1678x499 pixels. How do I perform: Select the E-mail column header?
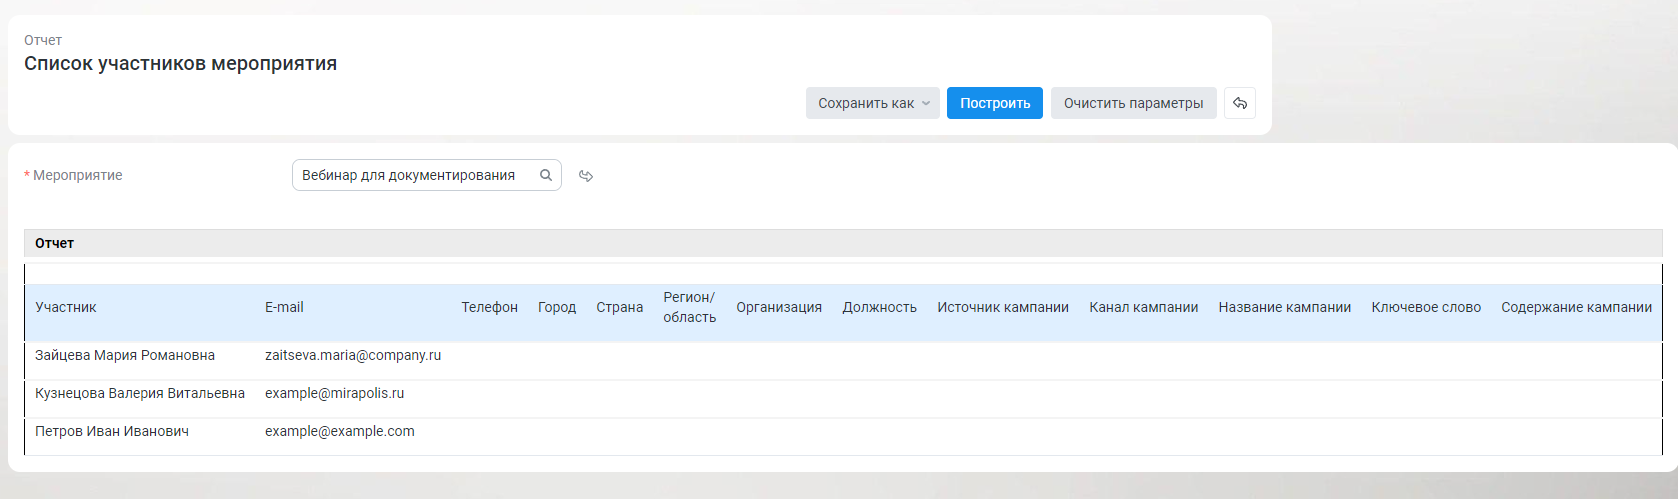284,307
